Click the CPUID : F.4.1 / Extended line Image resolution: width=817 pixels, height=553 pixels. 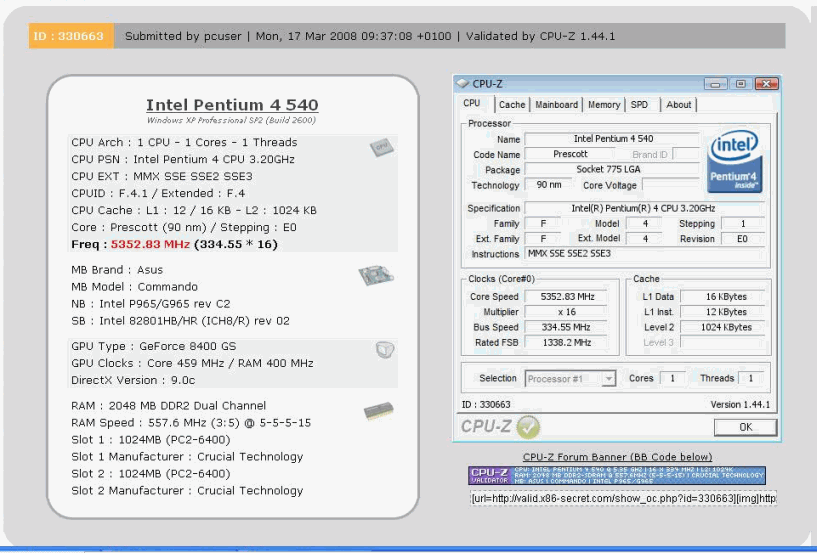(158, 193)
